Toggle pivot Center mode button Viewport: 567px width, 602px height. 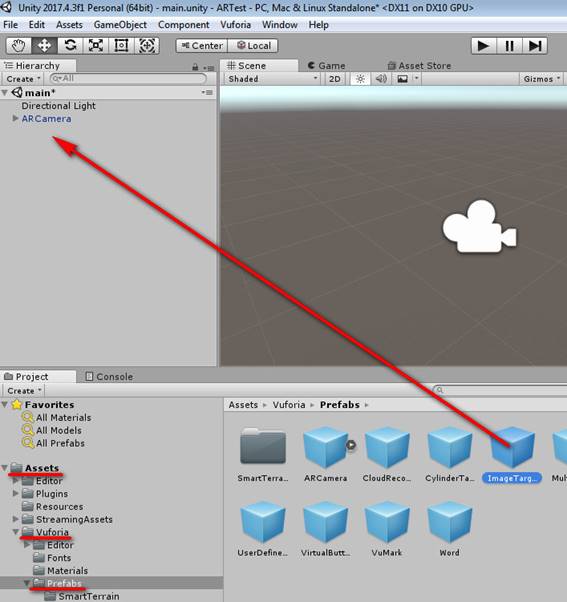pyautogui.click(x=202, y=46)
